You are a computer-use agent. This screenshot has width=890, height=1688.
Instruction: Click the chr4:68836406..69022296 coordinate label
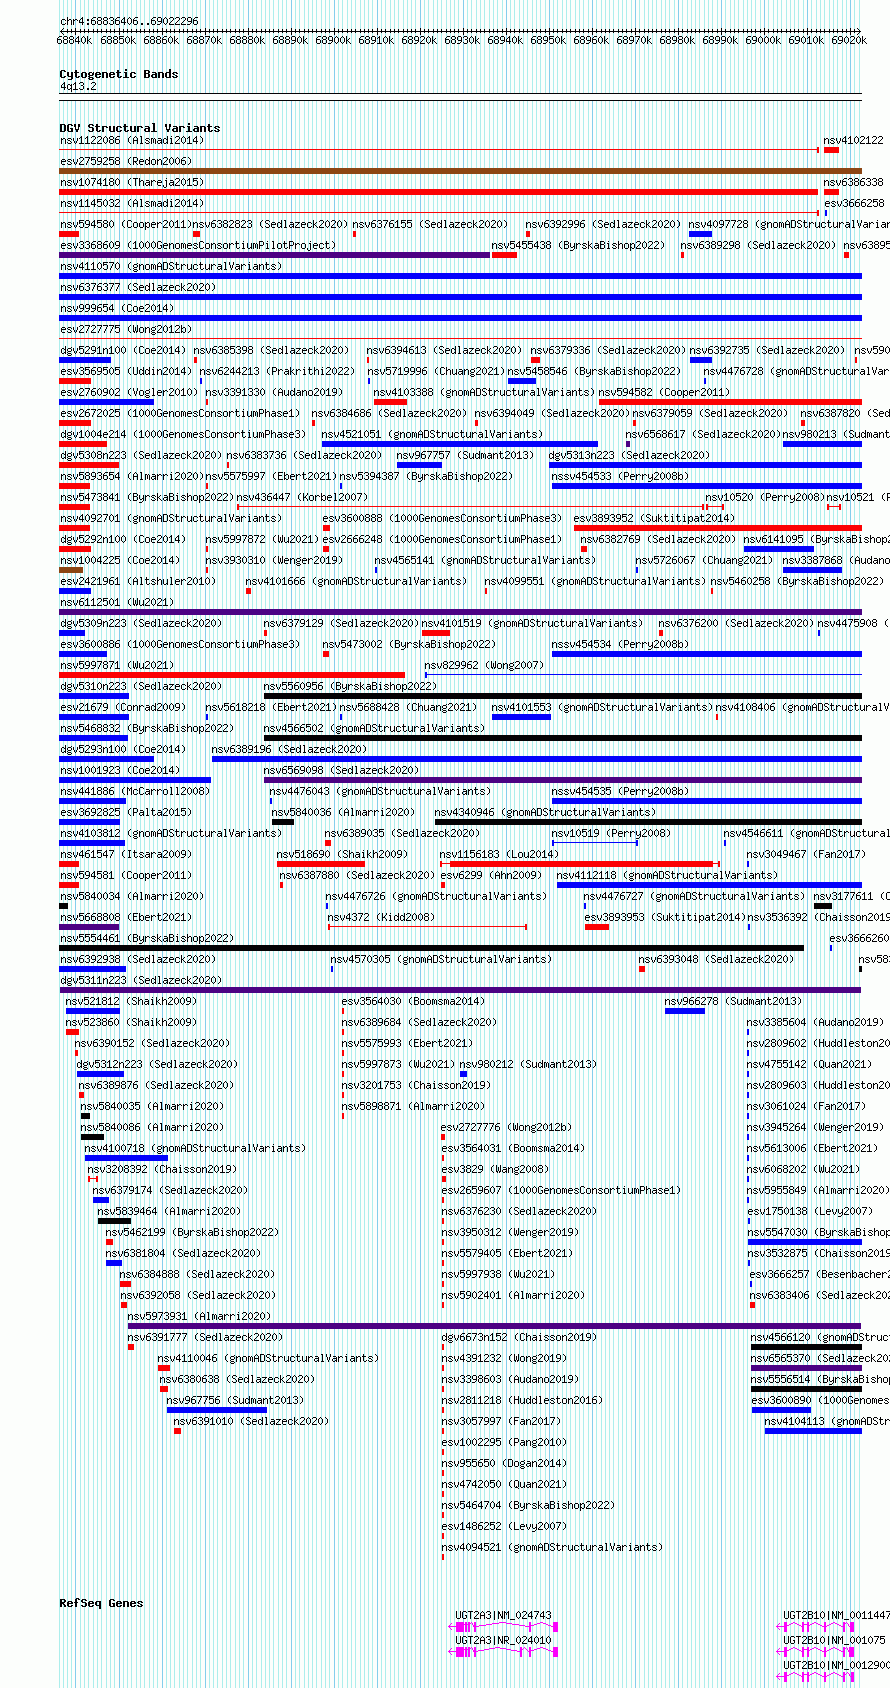pyautogui.click(x=129, y=21)
